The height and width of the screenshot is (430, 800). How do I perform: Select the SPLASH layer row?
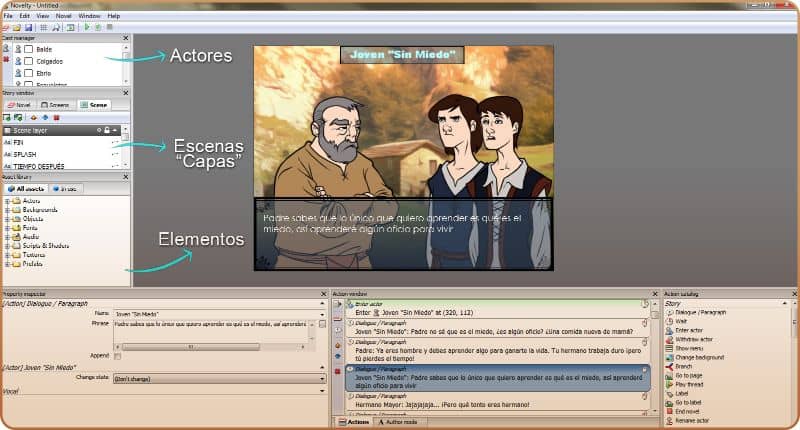coord(61,154)
